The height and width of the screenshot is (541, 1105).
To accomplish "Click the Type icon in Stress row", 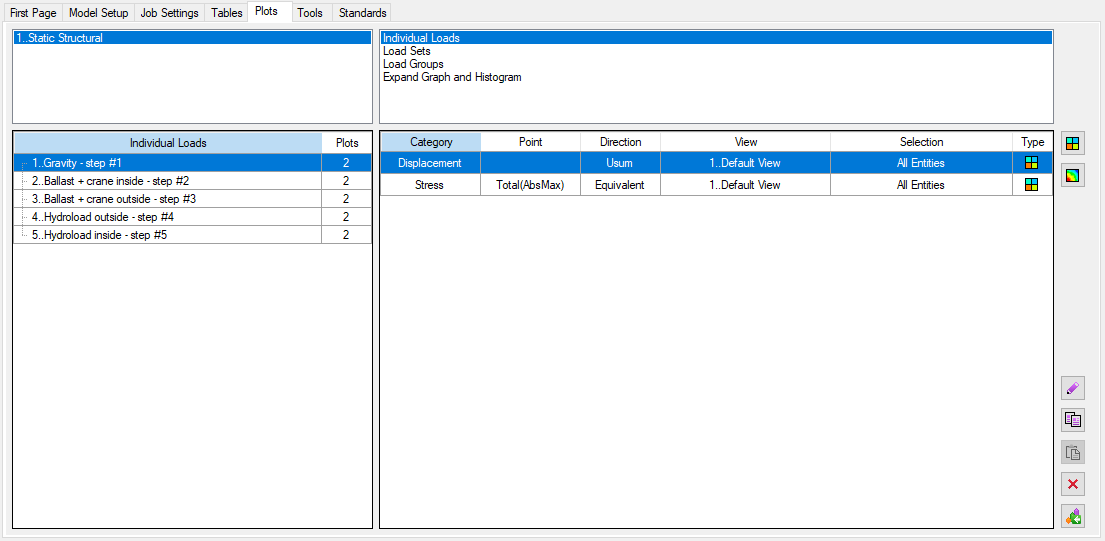I will coord(1031,185).
